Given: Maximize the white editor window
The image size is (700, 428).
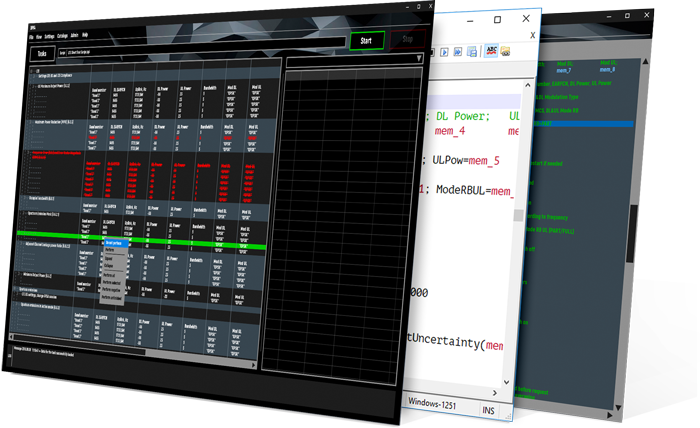Looking at the screenshot, I should 497,19.
